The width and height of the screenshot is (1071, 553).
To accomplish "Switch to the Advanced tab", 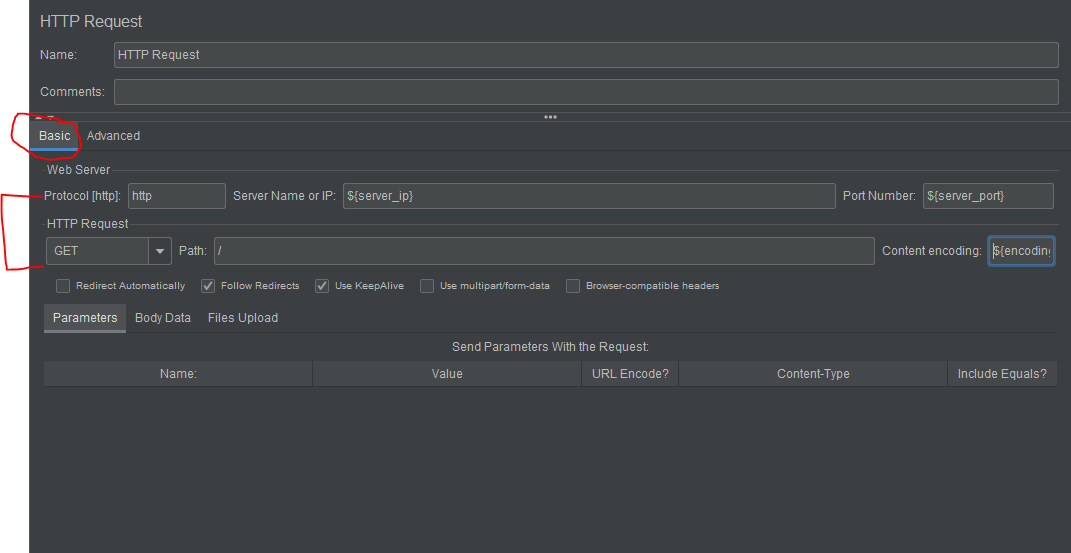I will point(113,136).
